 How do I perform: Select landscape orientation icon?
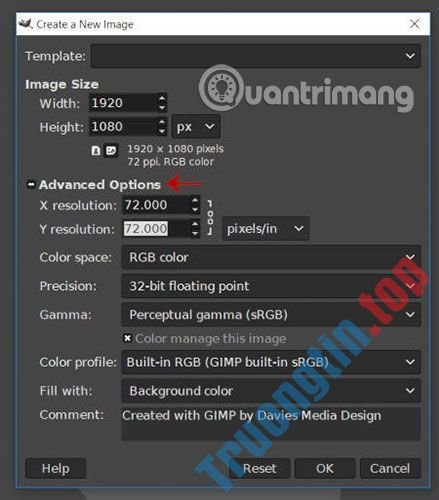[x=111, y=151]
